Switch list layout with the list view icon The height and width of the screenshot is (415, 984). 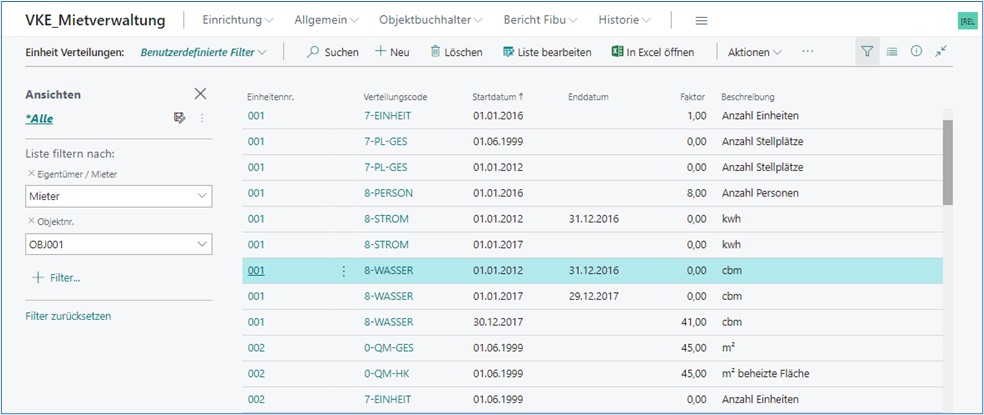pos(892,52)
